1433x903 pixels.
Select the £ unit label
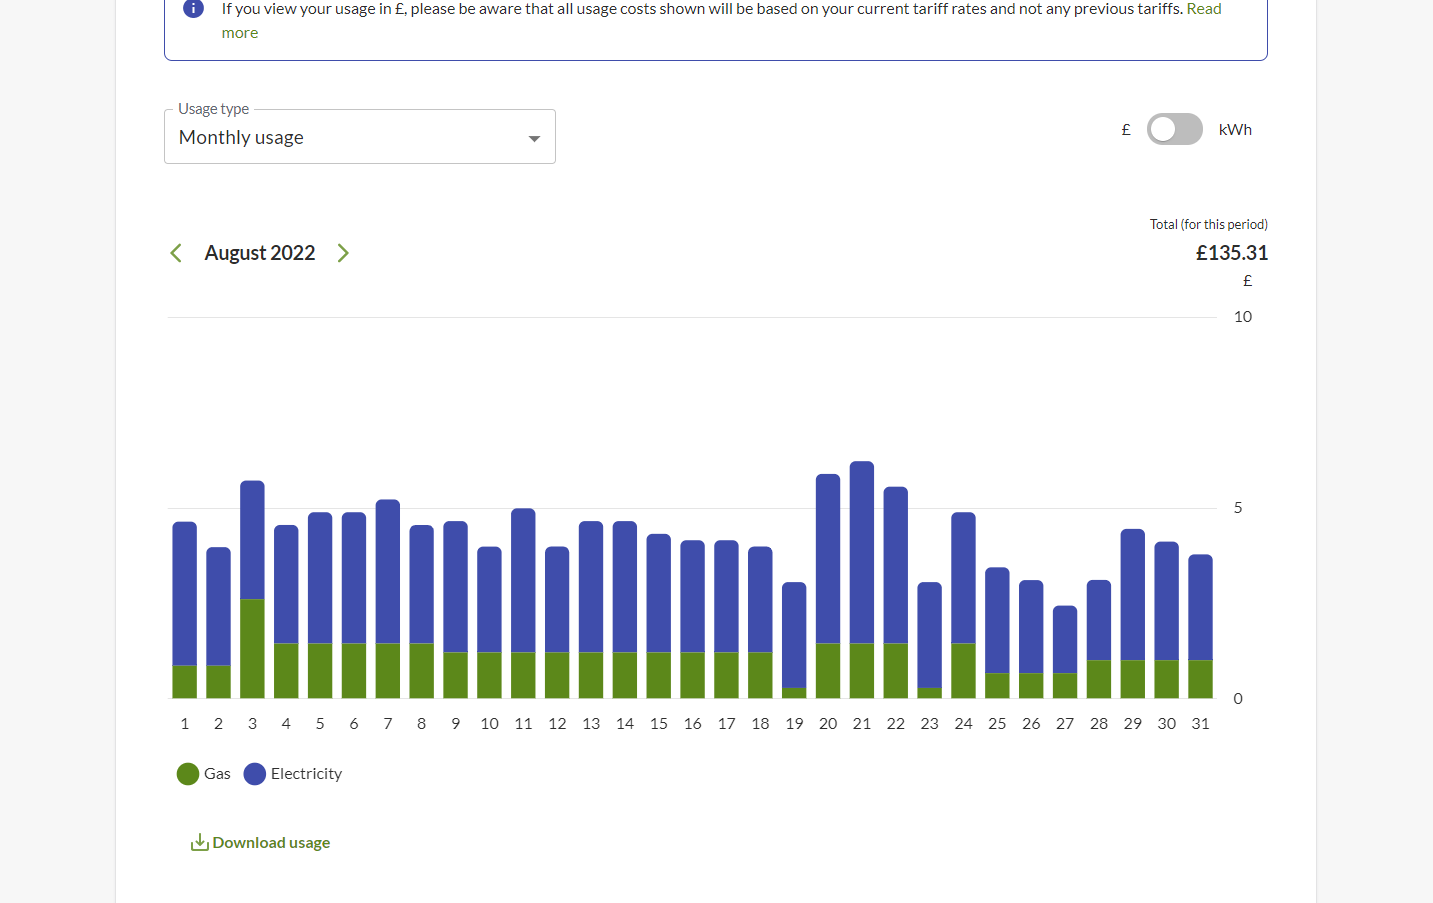[1126, 130]
